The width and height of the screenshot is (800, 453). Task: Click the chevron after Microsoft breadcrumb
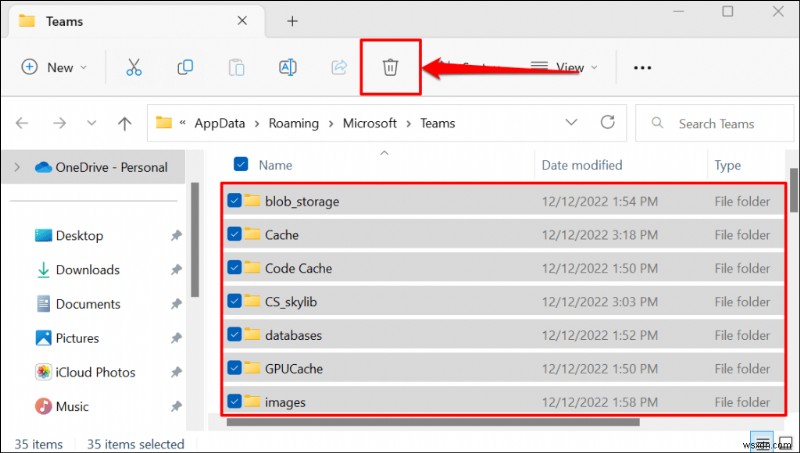click(409, 123)
